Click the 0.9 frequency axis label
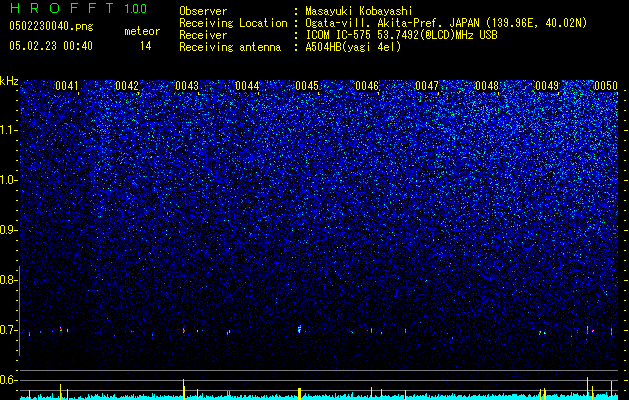This screenshot has height=400, width=629. coord(7,230)
